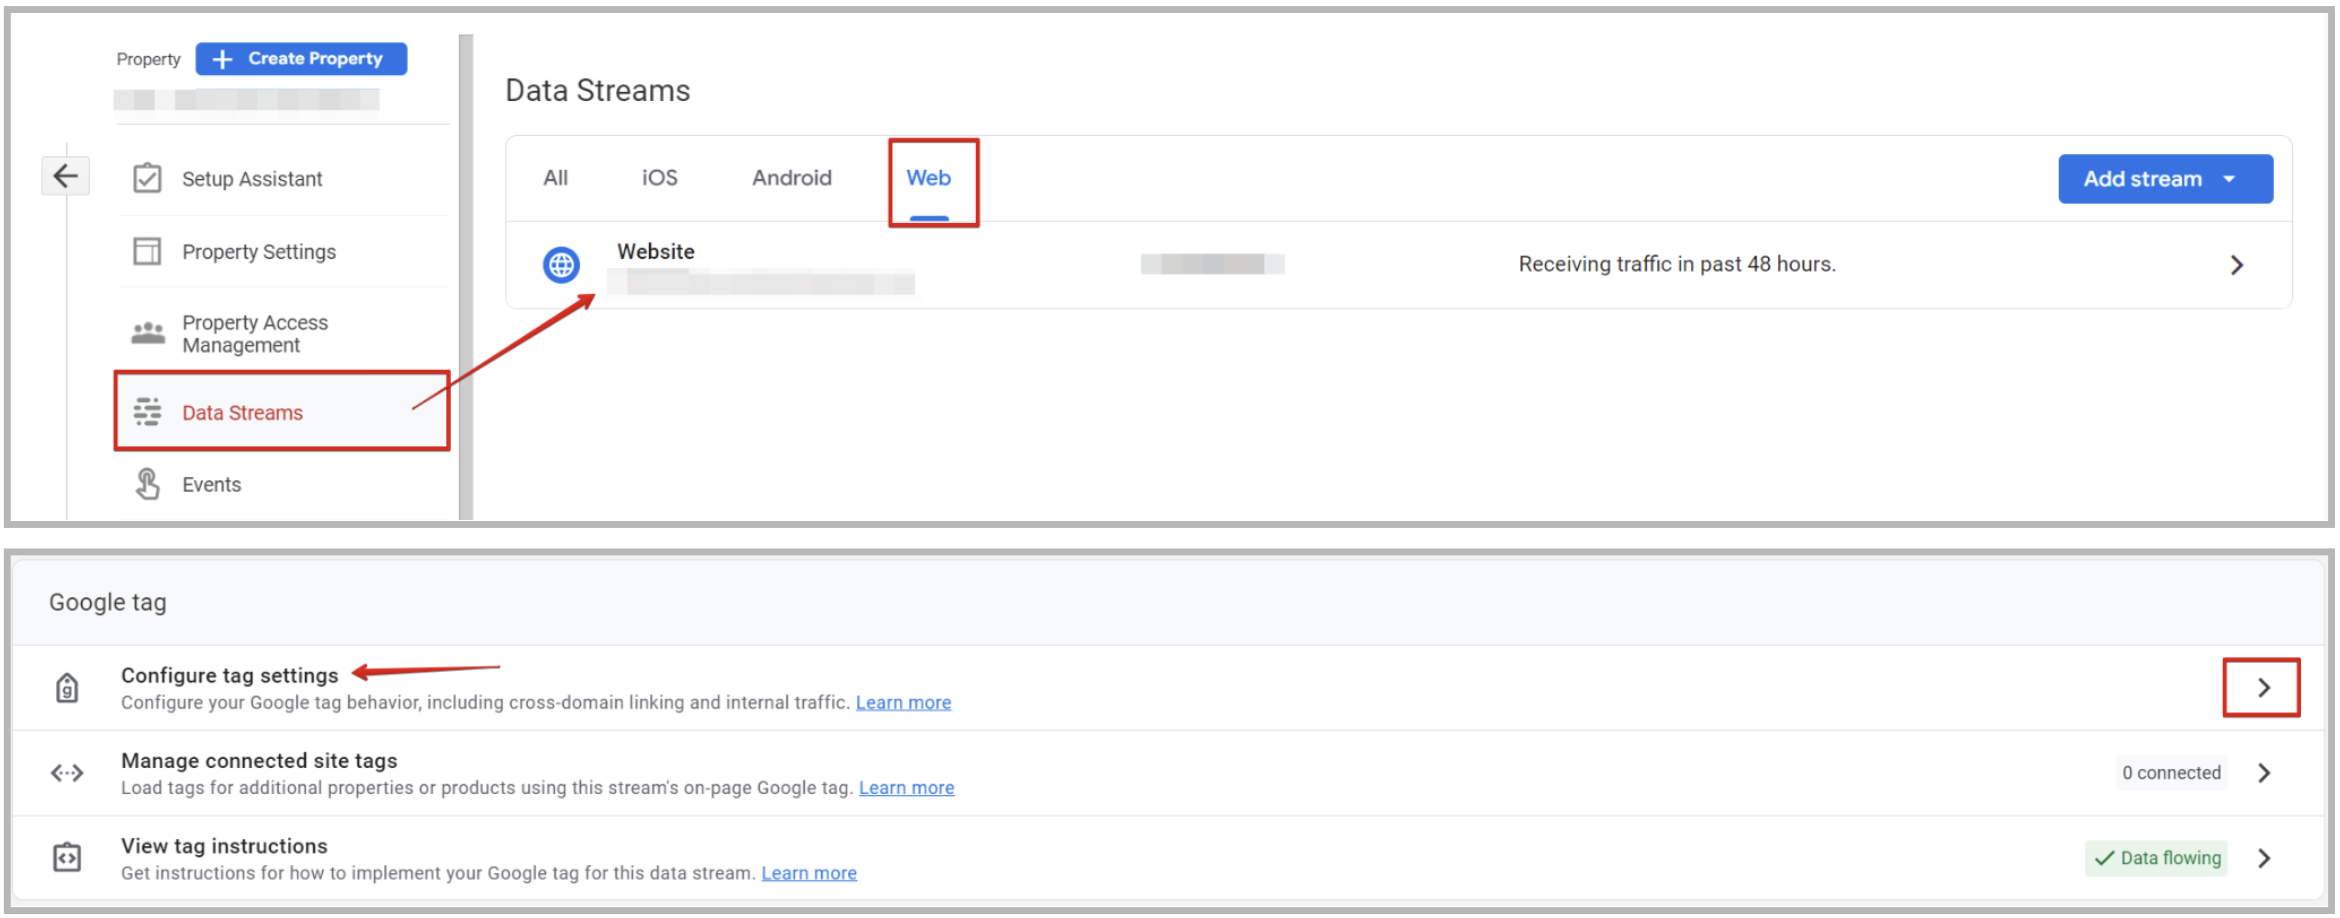This screenshot has height=918, width=2340.
Task: Click the Website stream name
Action: pyautogui.click(x=656, y=252)
